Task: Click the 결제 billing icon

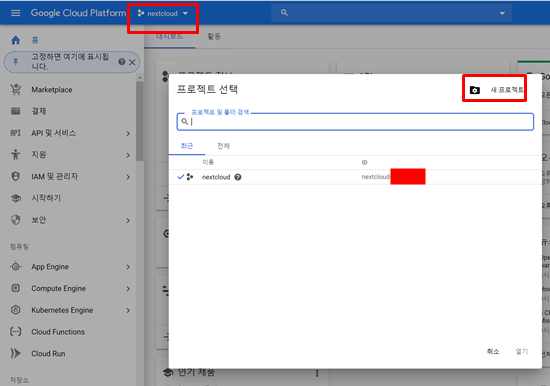Action: click(x=15, y=111)
